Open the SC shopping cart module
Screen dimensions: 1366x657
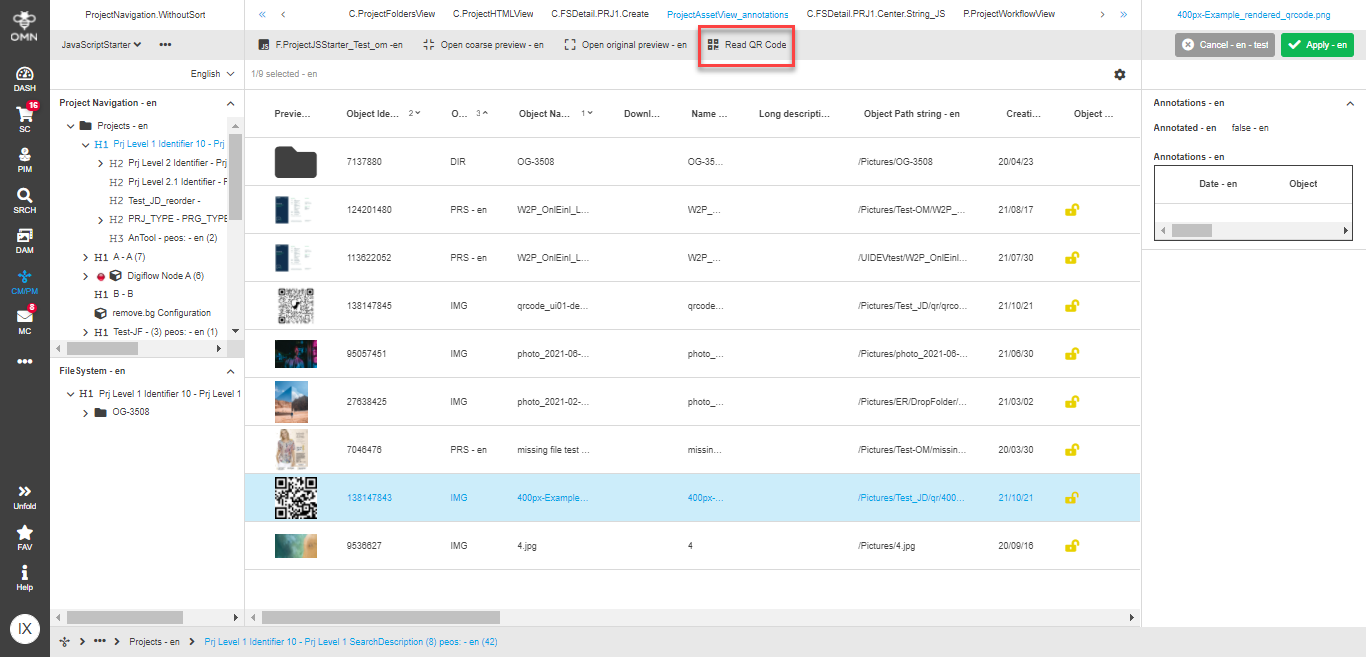(24, 114)
